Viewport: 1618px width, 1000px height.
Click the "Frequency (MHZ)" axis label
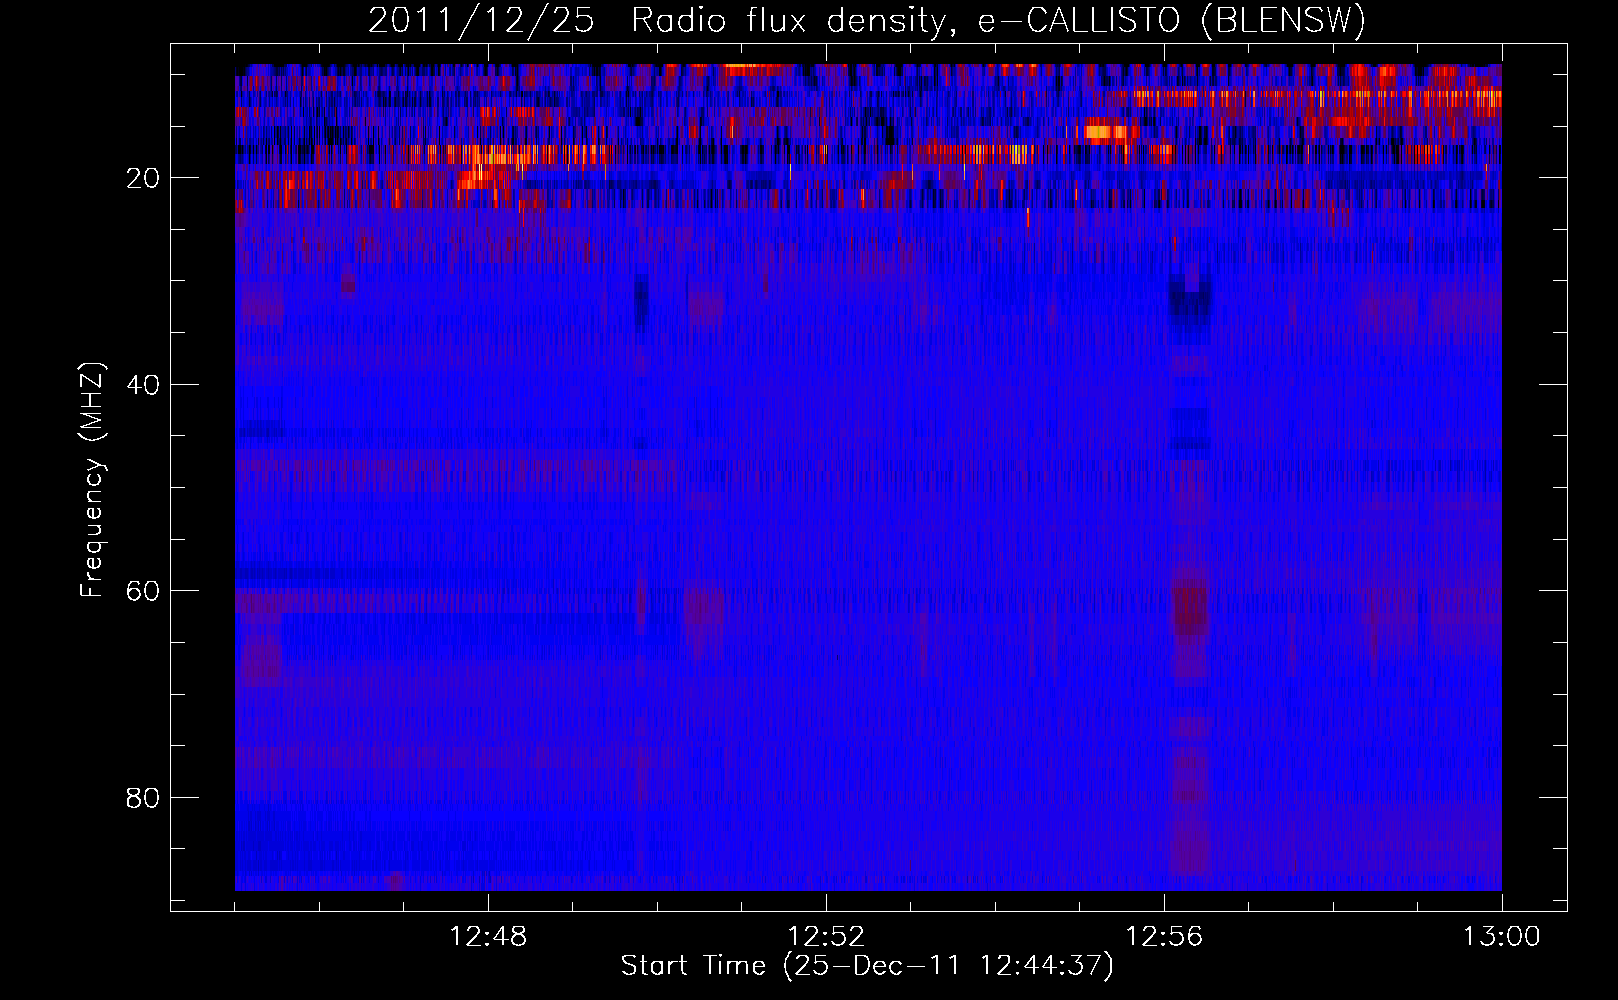pos(92,480)
